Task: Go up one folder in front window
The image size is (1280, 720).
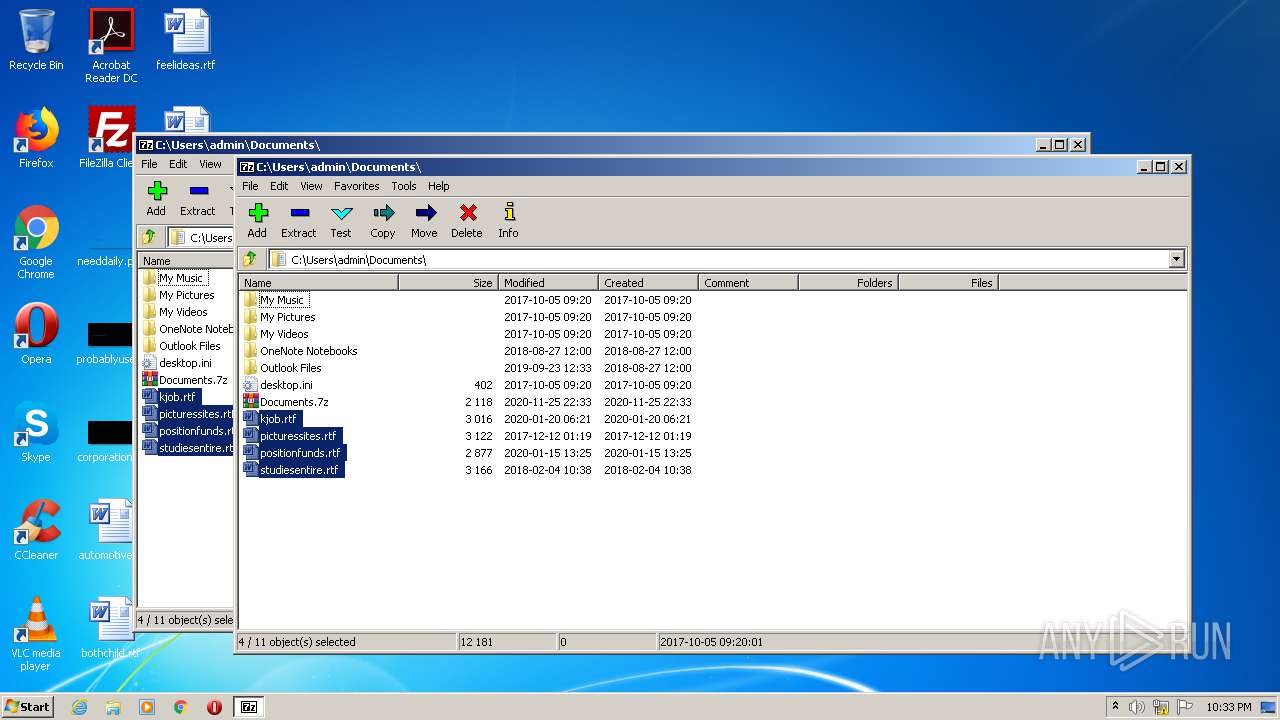Action: tap(250, 259)
